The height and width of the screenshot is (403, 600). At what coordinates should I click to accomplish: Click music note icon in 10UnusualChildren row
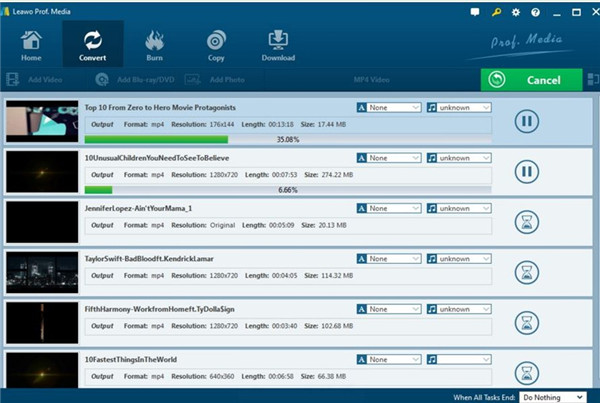click(432, 158)
